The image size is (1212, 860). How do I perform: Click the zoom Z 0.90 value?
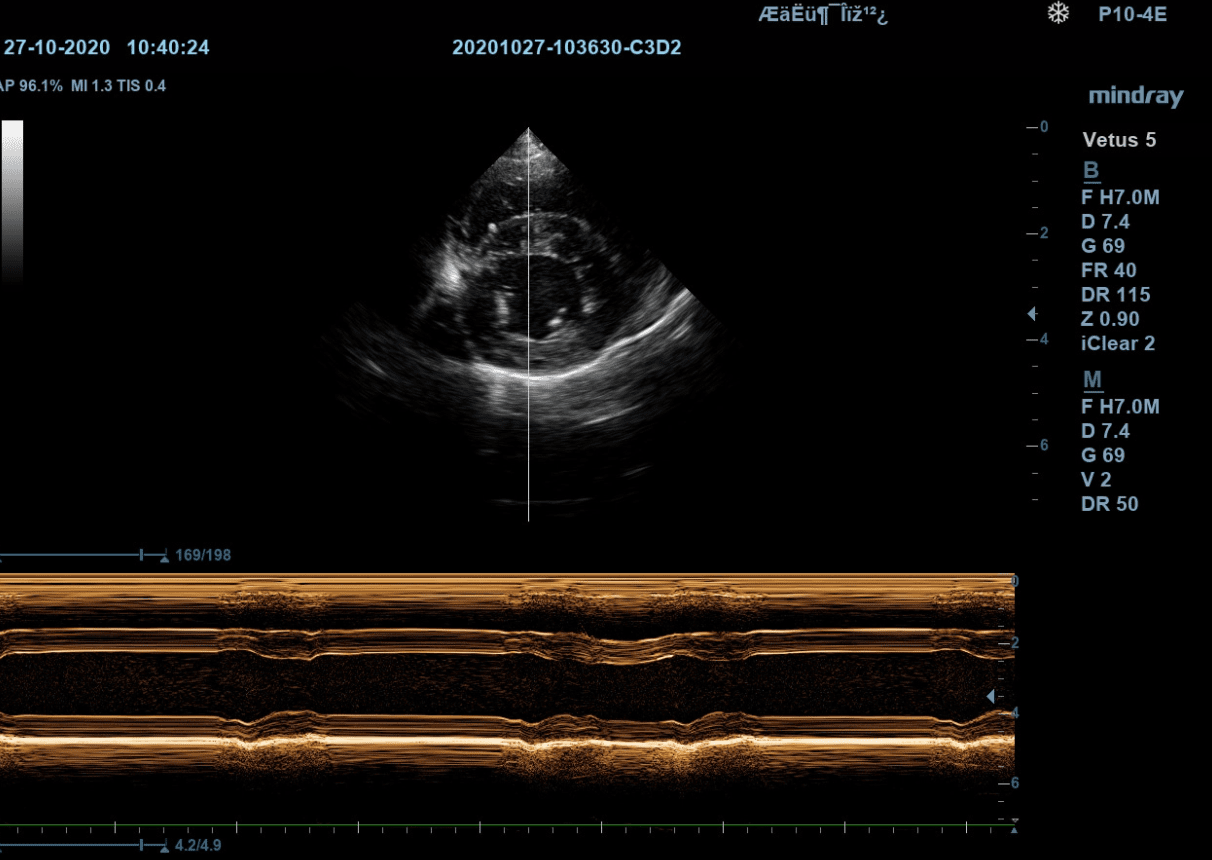(x=1110, y=319)
